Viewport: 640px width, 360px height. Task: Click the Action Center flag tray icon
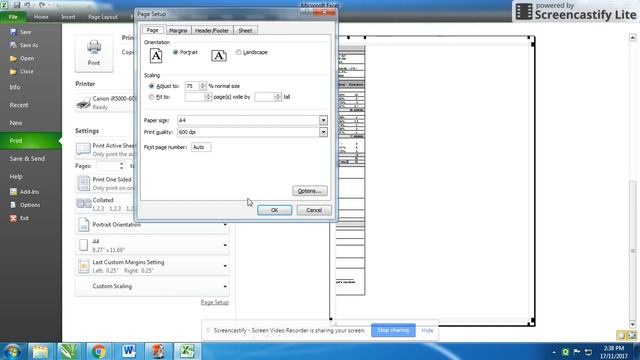point(577,352)
